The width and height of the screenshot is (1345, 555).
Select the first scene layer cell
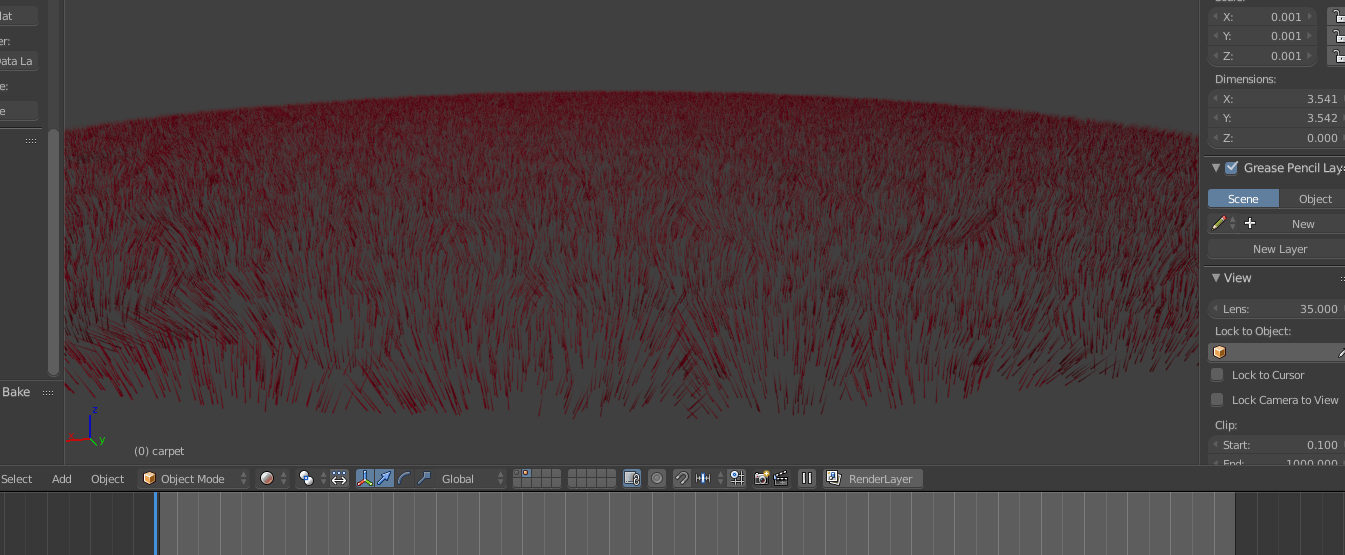coord(518,474)
